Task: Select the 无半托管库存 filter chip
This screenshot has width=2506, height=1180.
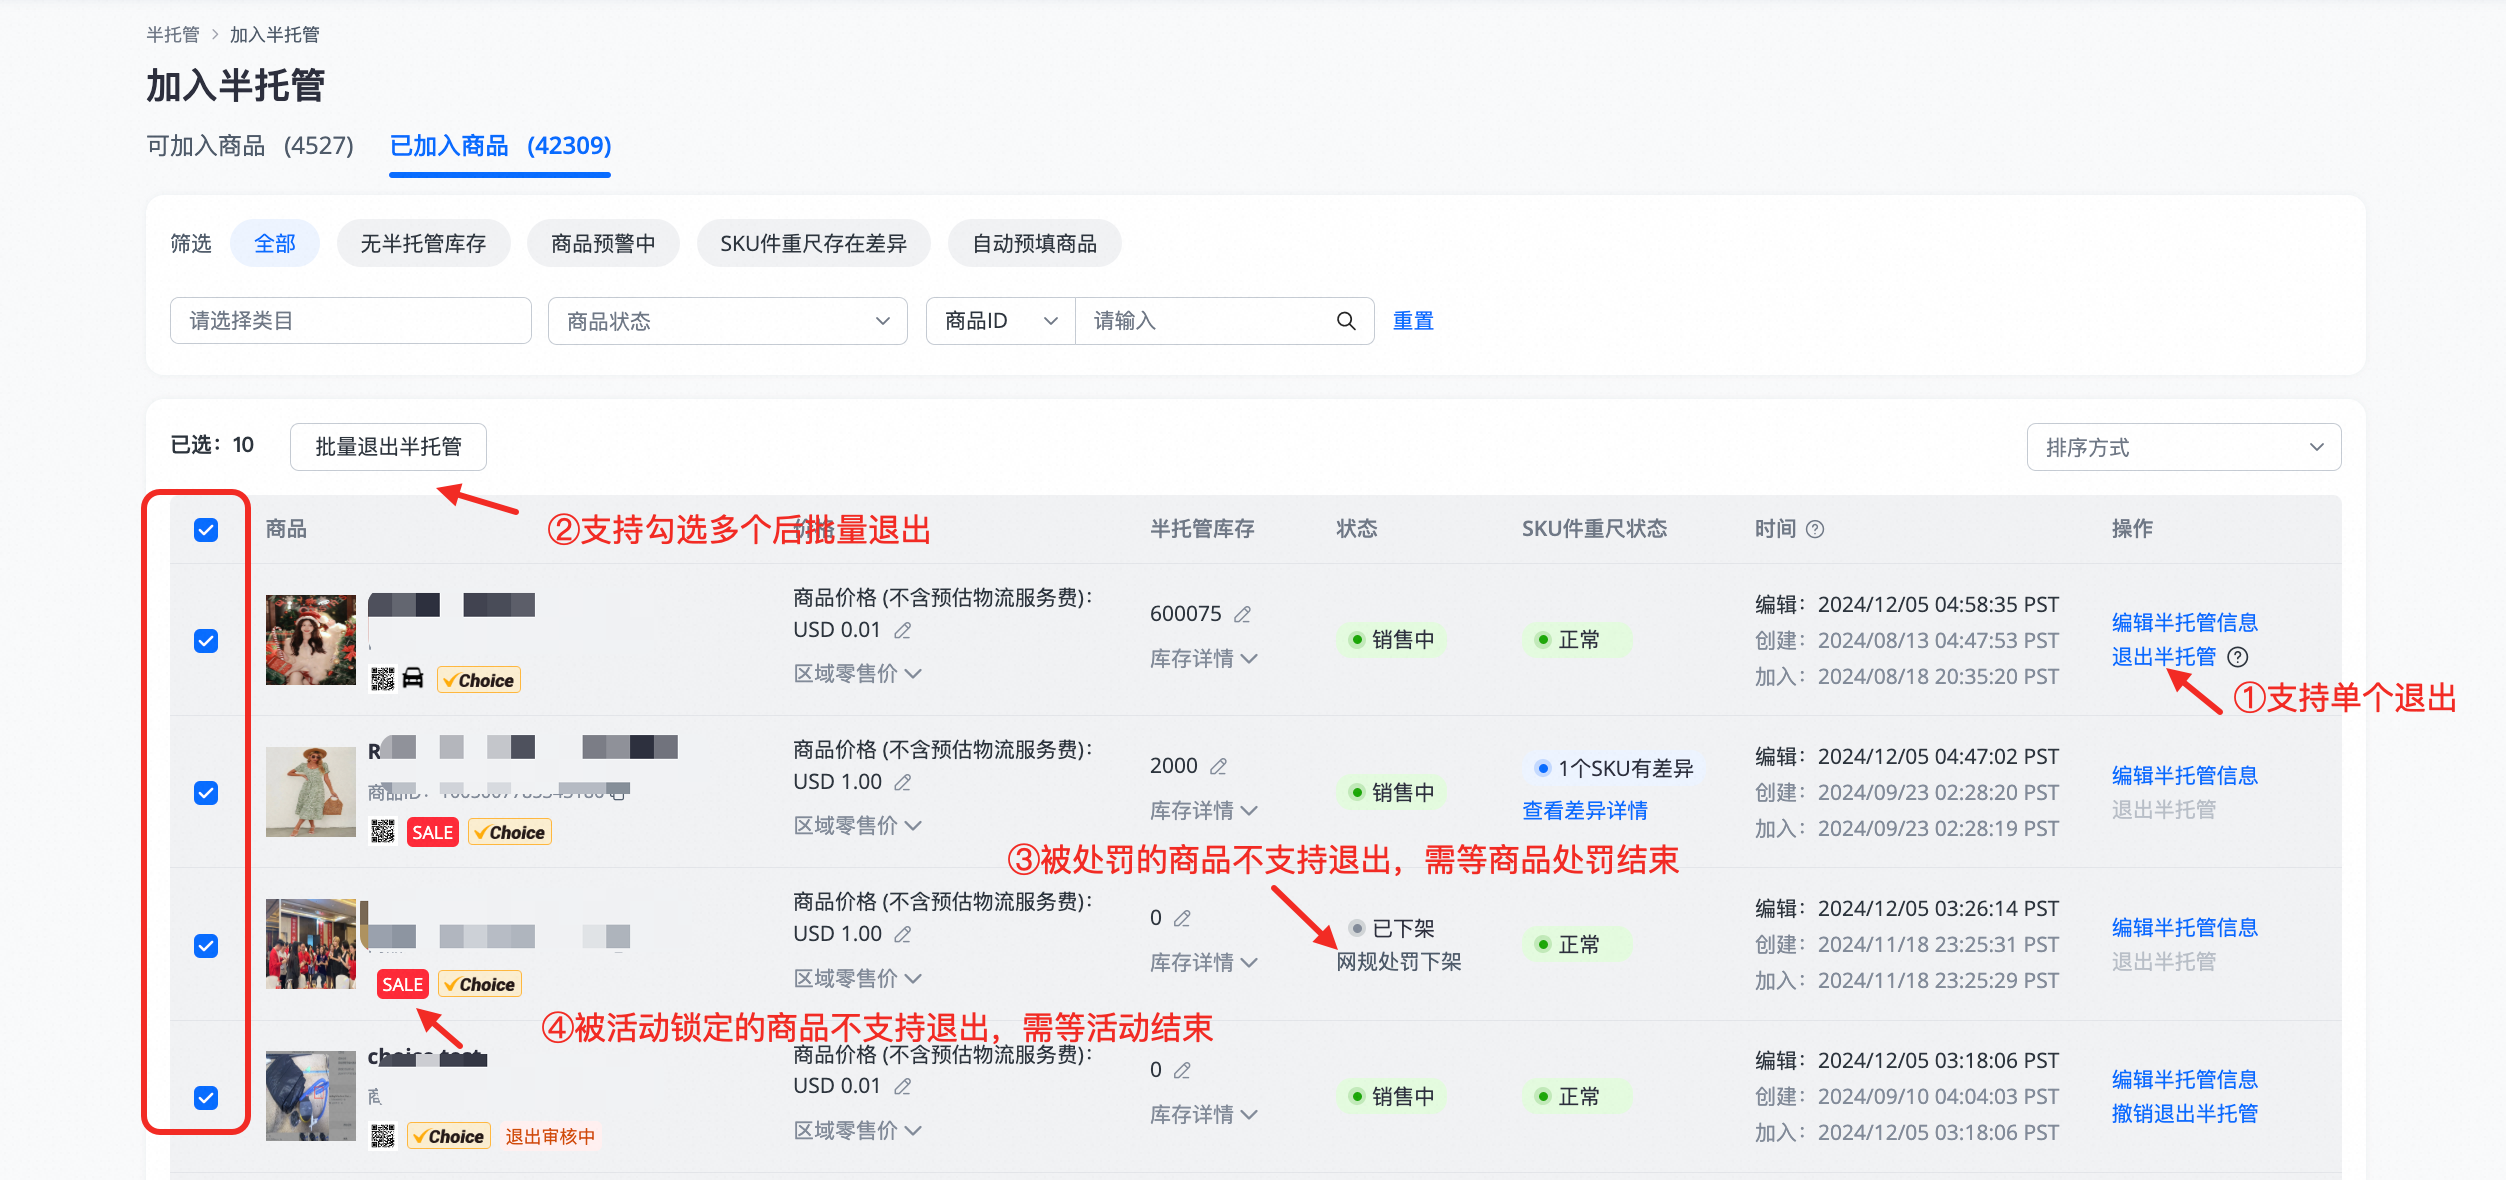Action: point(423,244)
